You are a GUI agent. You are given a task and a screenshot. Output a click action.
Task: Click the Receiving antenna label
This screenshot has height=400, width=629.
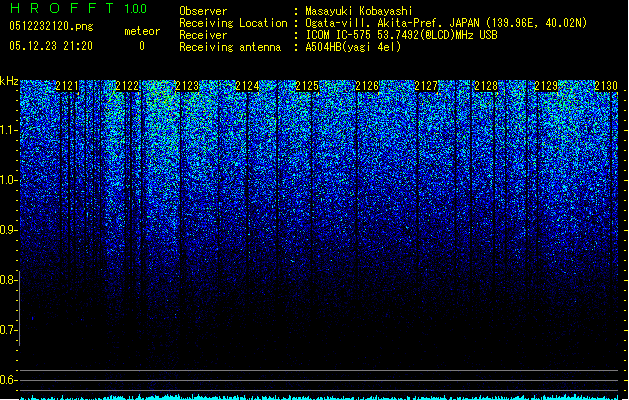[230, 47]
